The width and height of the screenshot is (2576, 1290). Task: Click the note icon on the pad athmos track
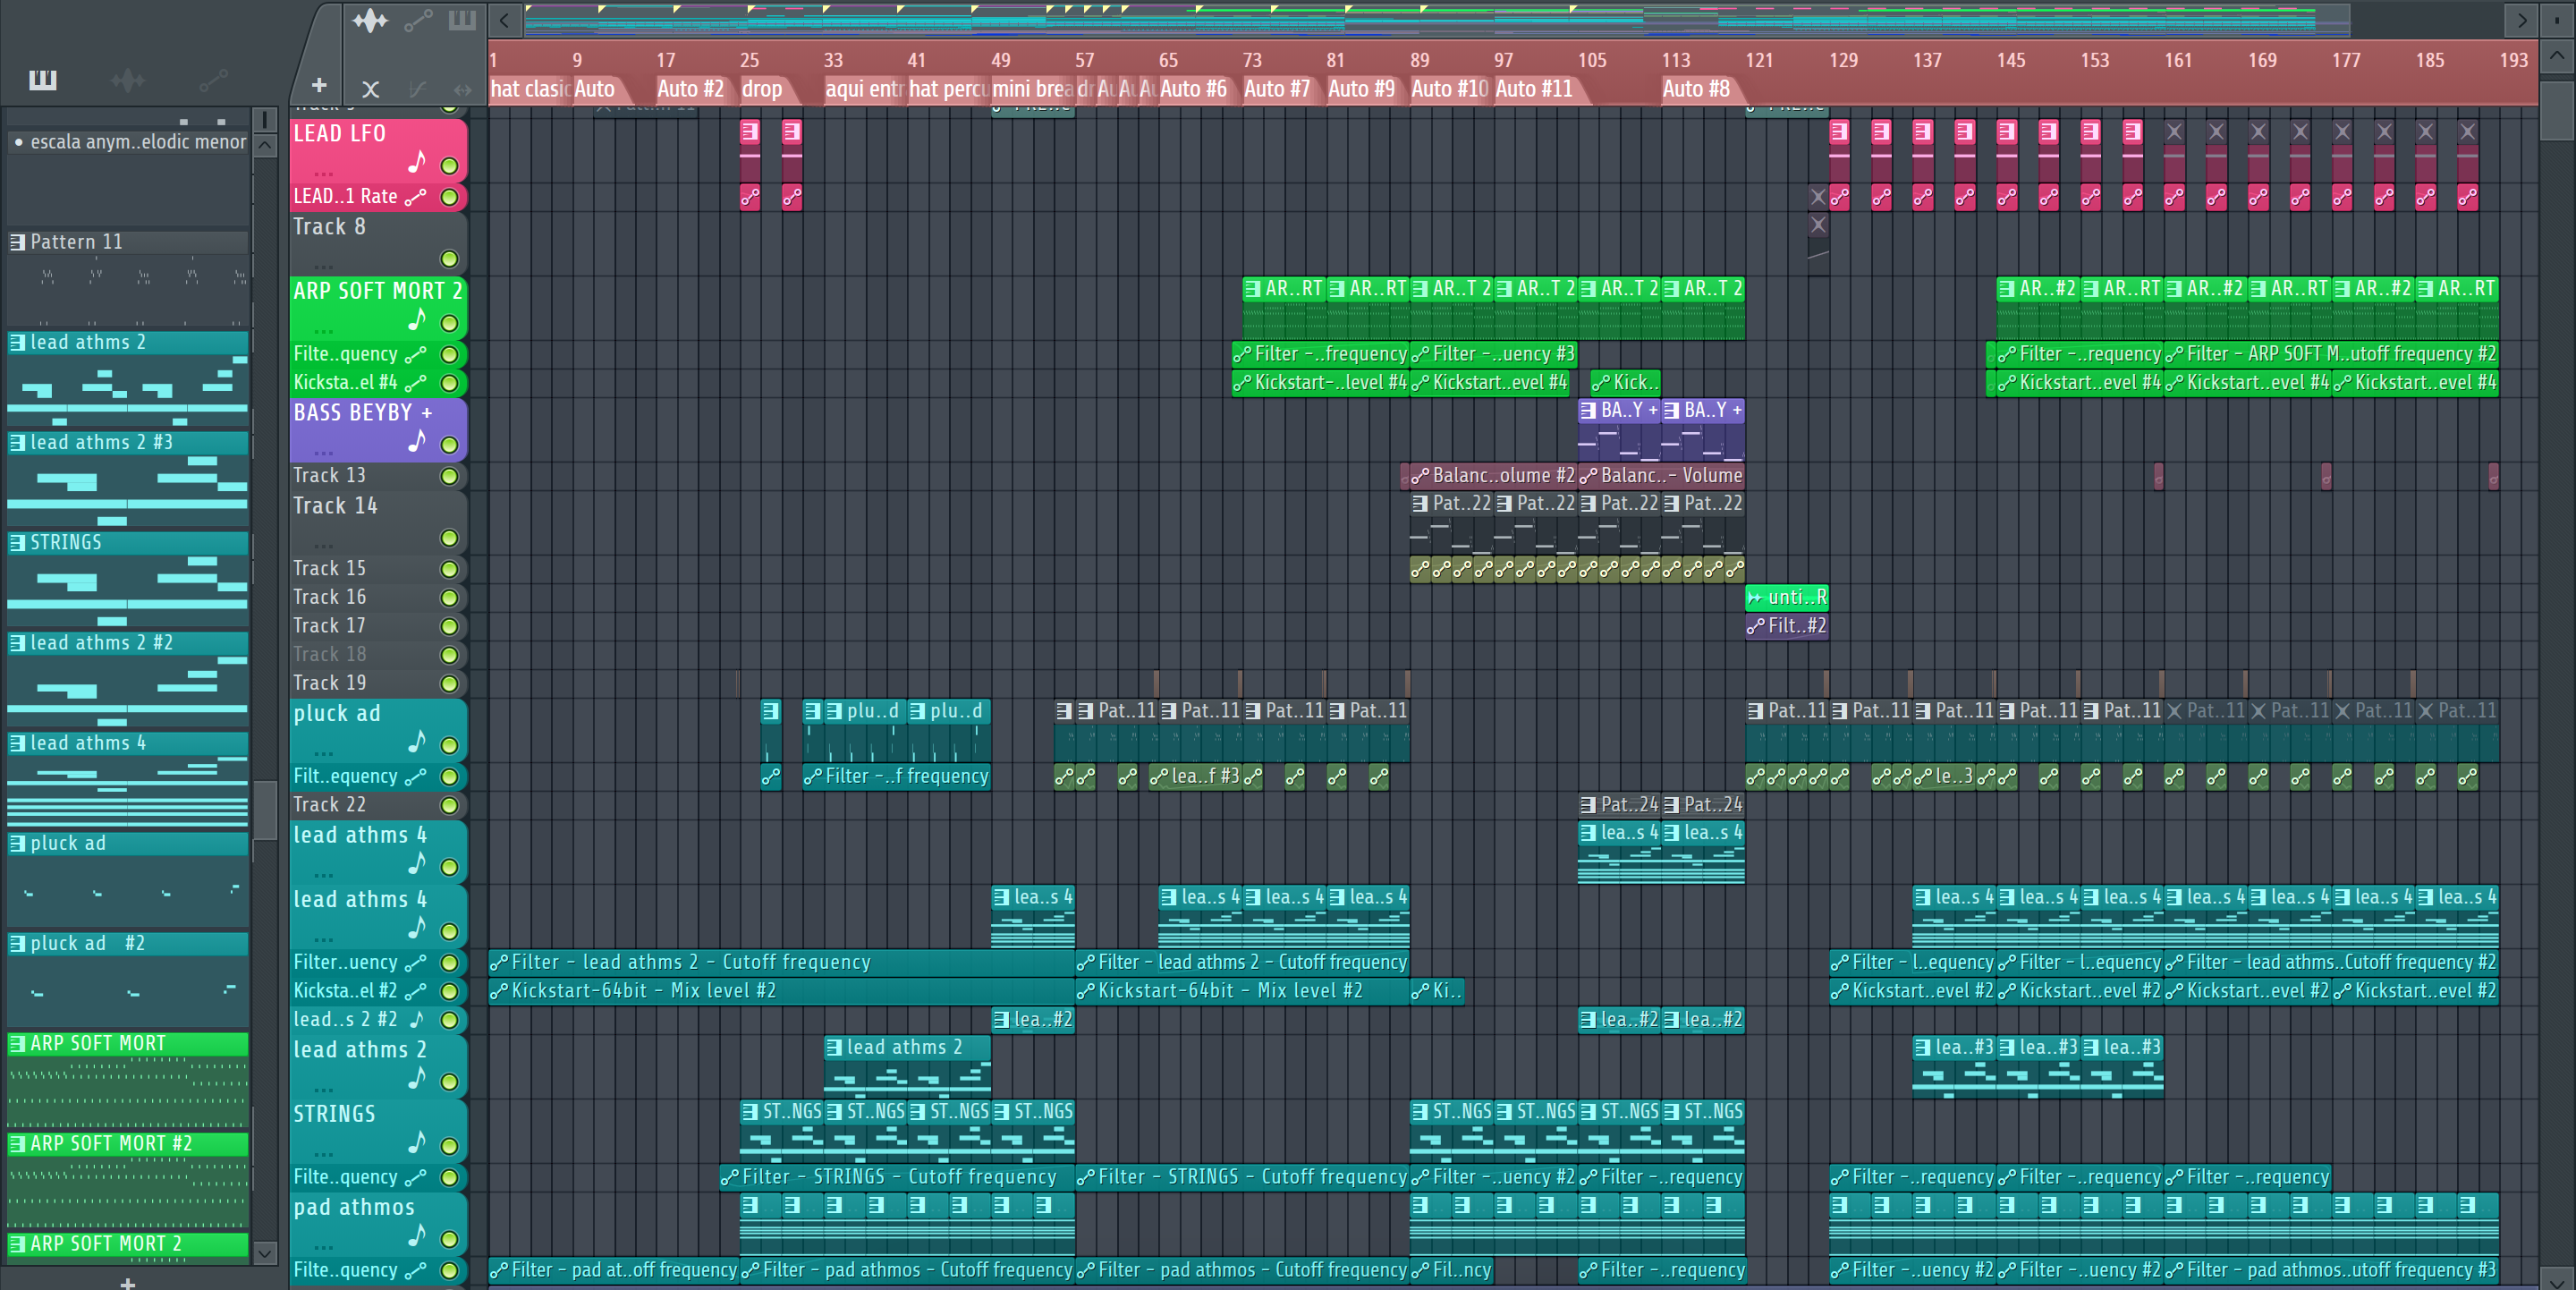417,1235
